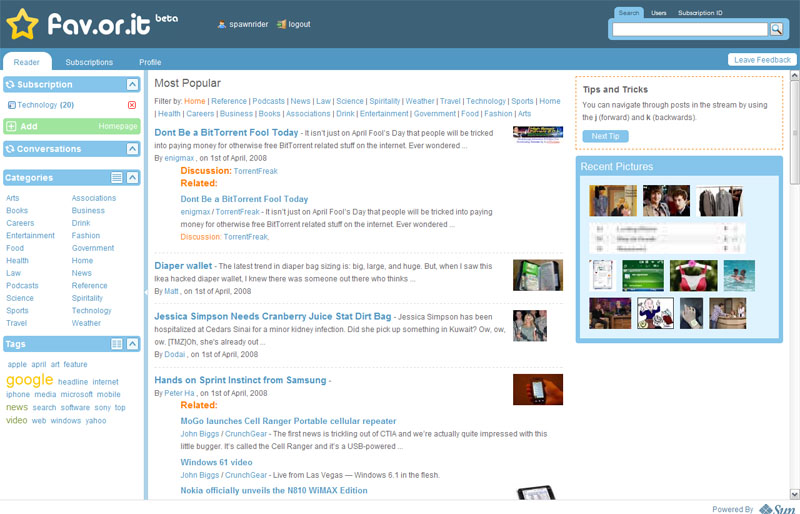Click the Sun logo in footer
This screenshot has width=800, height=514.
[778, 509]
